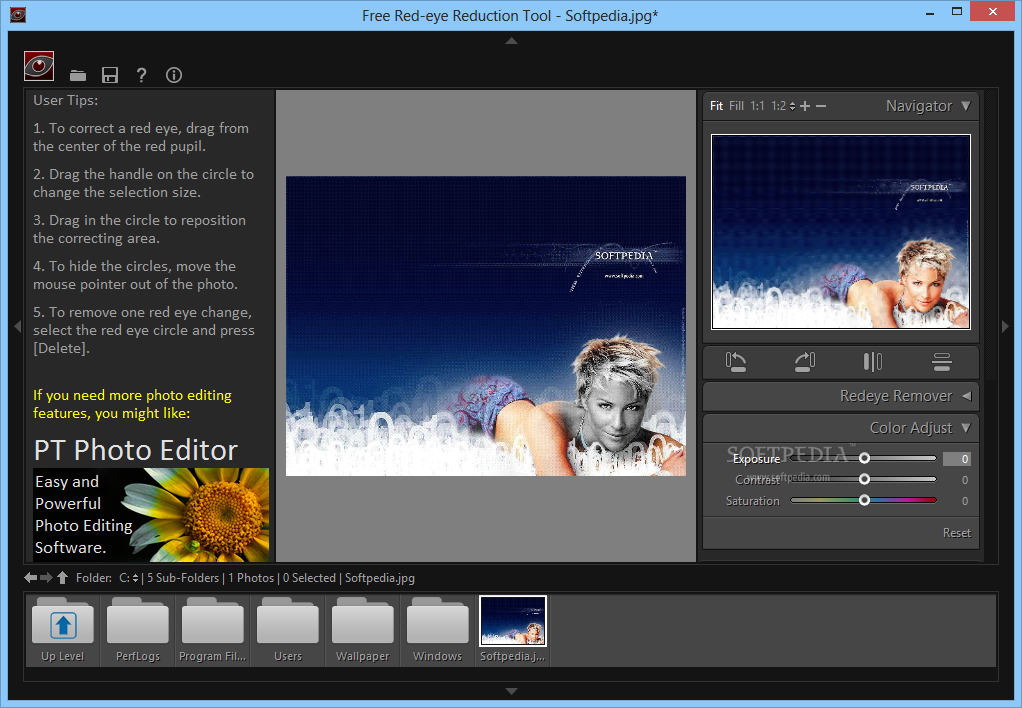The image size is (1022, 708).
Task: Go back with the folder back arrow
Action: [x=31, y=578]
